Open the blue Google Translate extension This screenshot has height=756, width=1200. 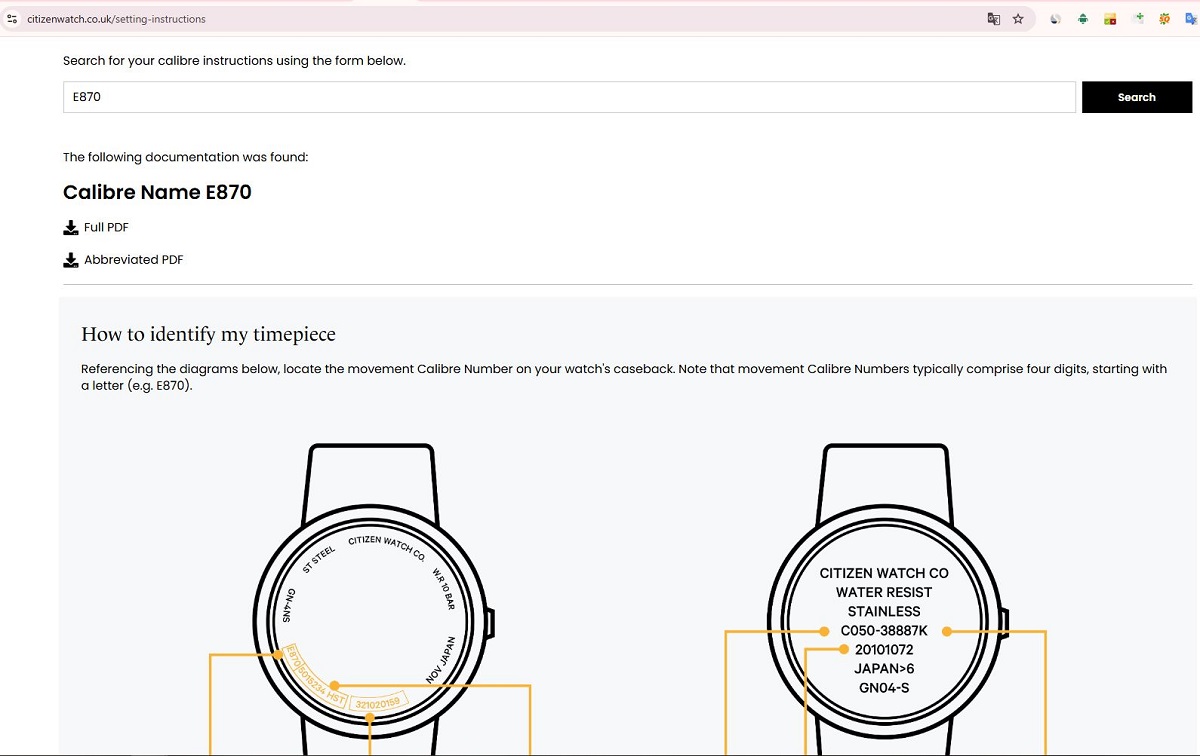[x=1191, y=19]
